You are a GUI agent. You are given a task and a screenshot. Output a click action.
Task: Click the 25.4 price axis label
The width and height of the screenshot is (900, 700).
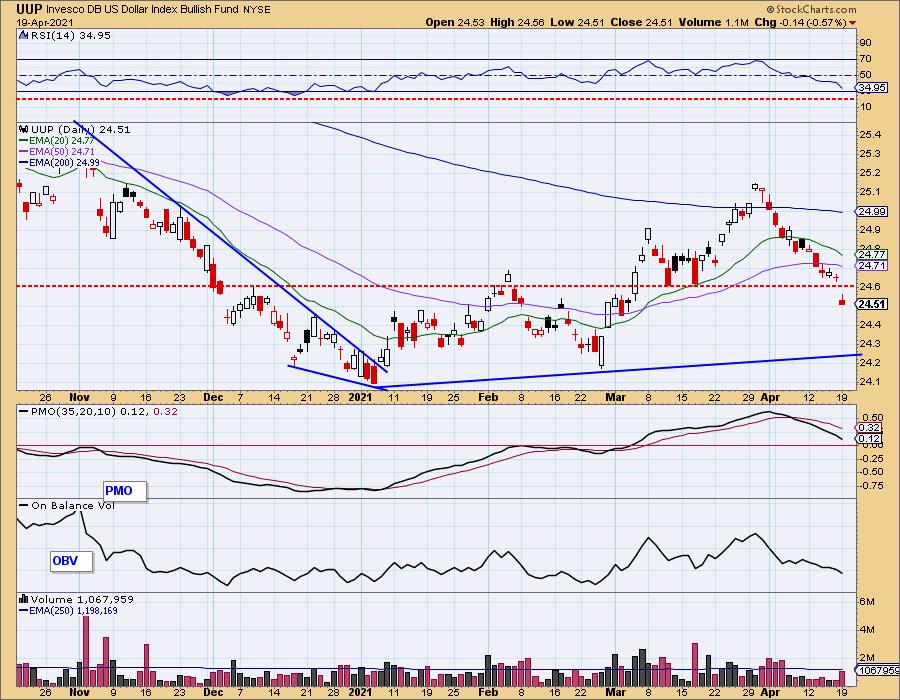click(x=871, y=134)
